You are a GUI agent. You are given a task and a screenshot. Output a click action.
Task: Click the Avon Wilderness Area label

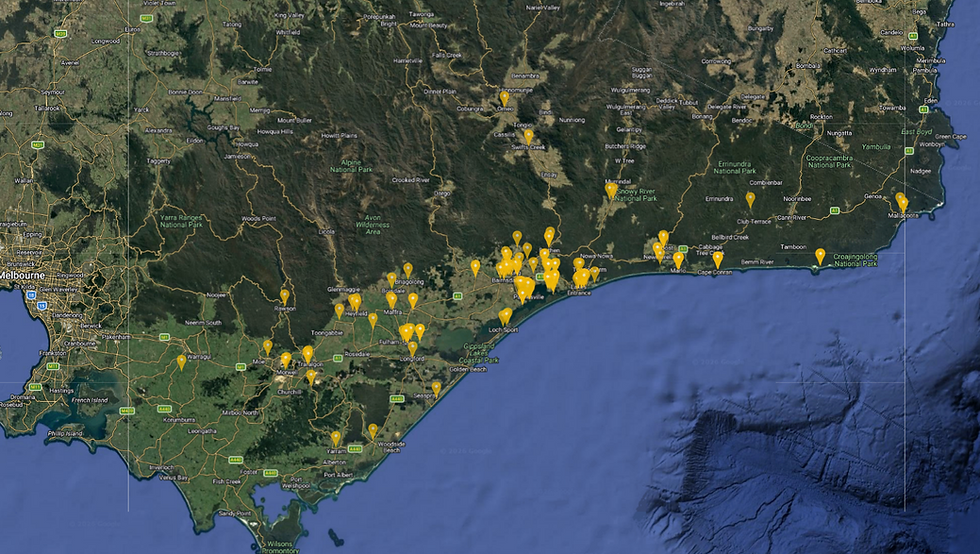pyautogui.click(x=372, y=224)
